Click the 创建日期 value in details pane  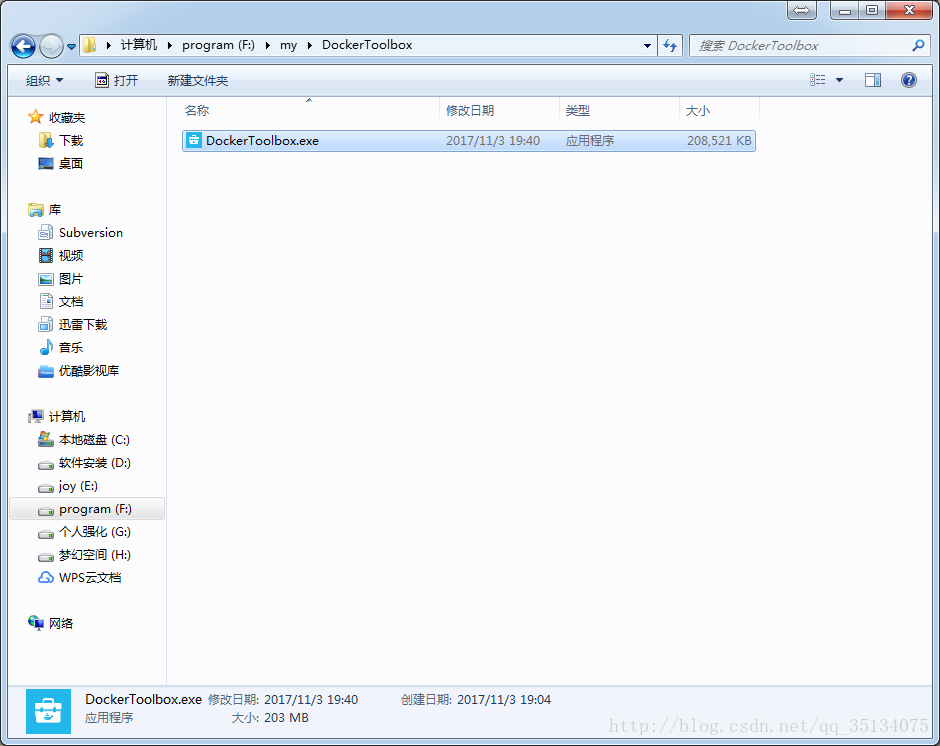click(504, 699)
